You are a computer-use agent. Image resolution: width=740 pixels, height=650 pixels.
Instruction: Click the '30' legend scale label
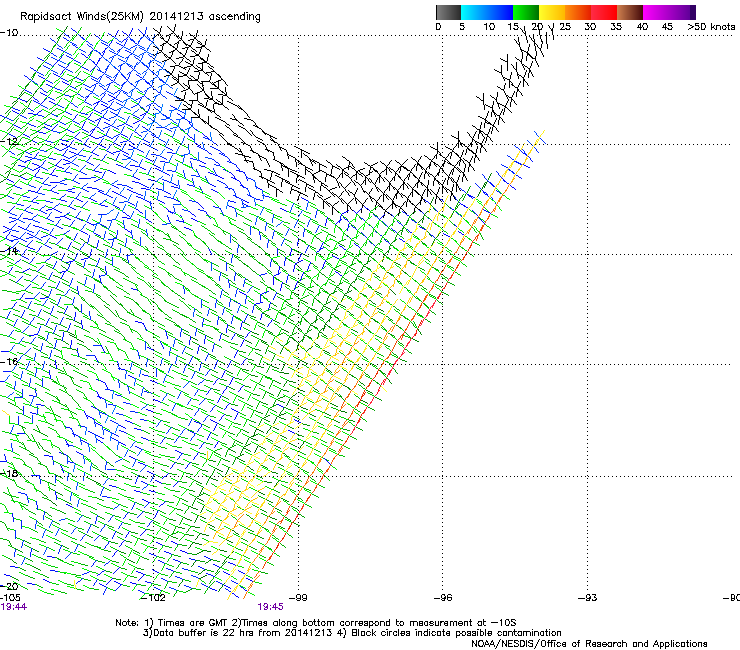[x=590, y=26]
